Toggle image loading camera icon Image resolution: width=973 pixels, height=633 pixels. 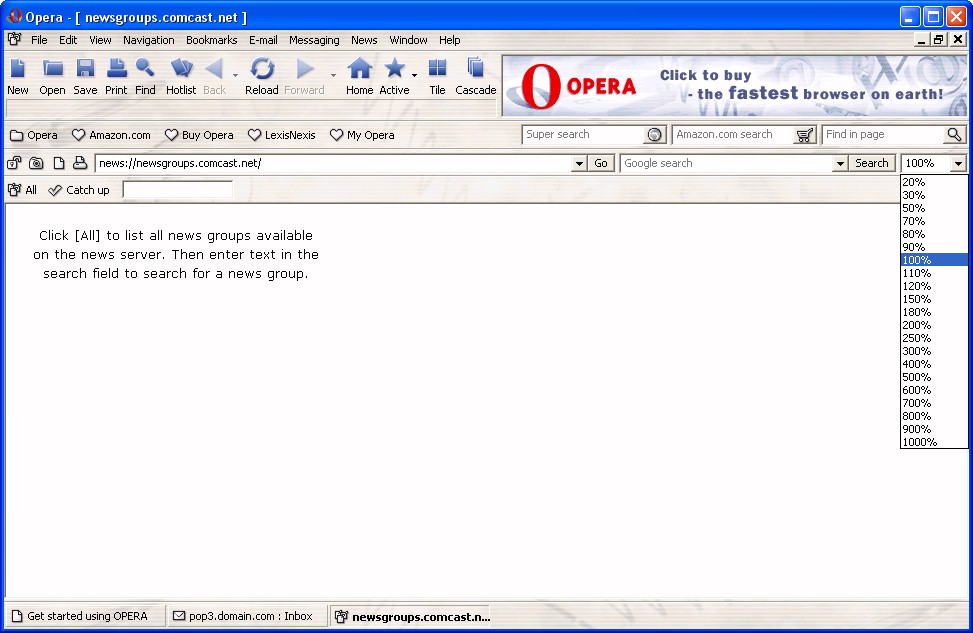coord(36,164)
